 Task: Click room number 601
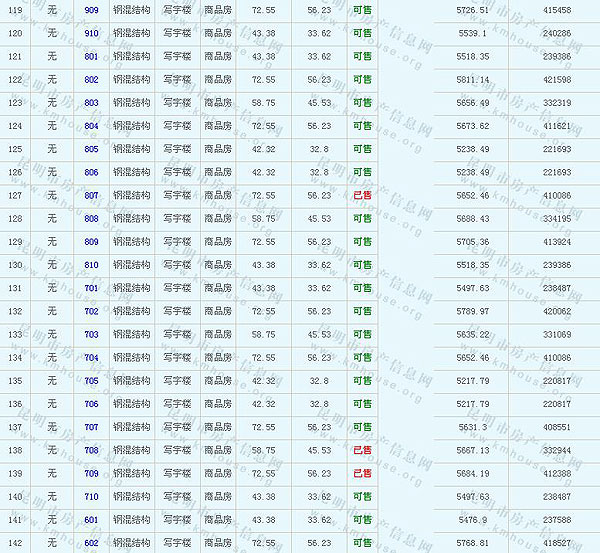pyautogui.click(x=91, y=520)
